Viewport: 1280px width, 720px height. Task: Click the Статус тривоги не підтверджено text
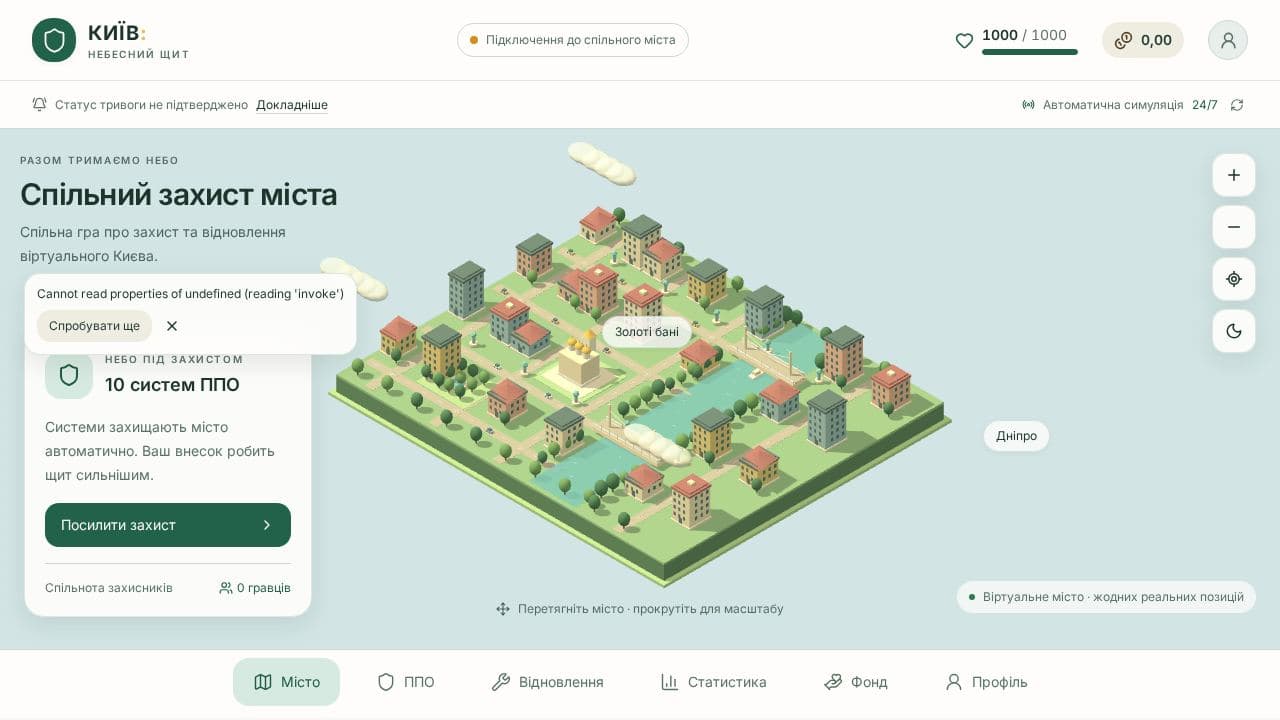pyautogui.click(x=151, y=105)
